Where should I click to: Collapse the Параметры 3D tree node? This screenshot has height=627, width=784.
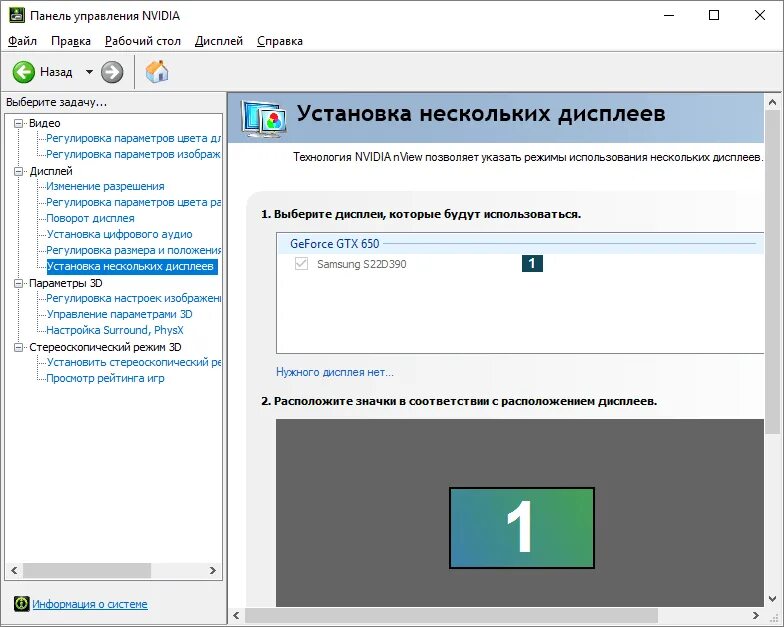pyautogui.click(x=18, y=283)
